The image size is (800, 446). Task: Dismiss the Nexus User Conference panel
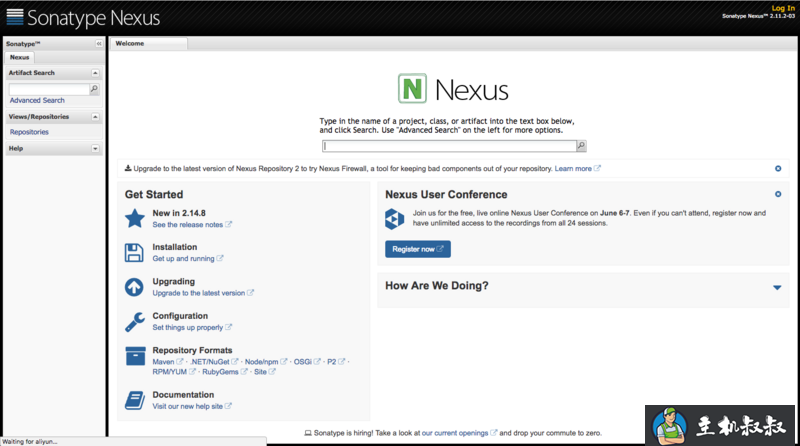778,194
